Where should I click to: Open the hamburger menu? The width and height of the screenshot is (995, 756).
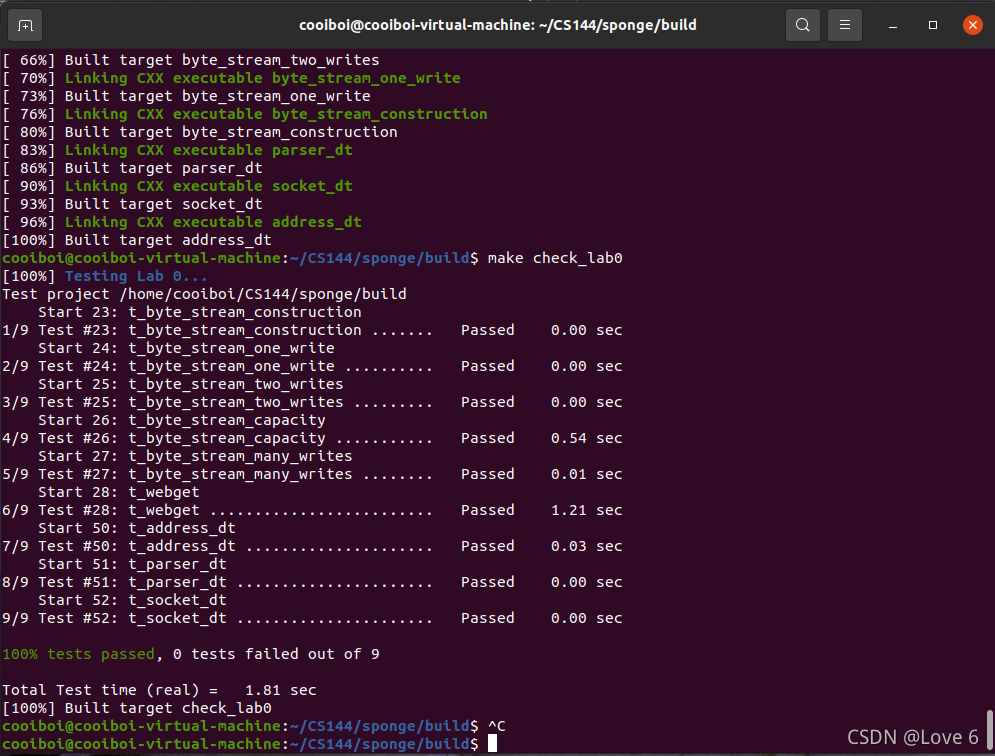[845, 25]
